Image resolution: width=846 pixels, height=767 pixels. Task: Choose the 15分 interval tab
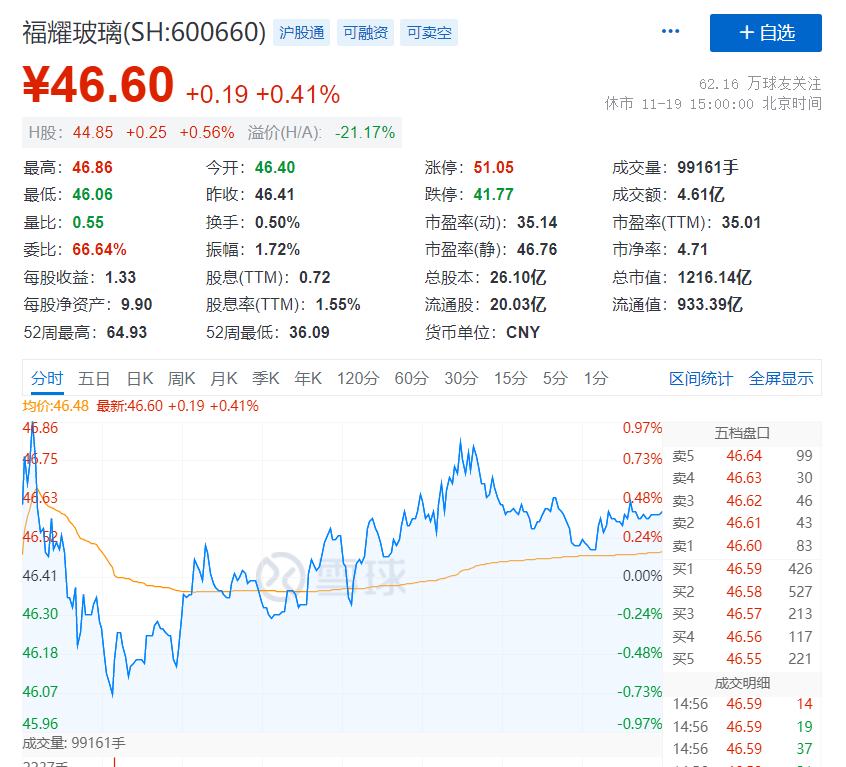point(510,378)
